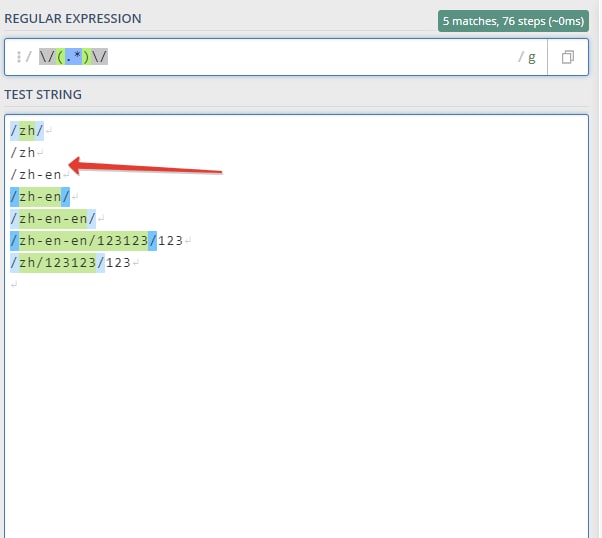Screen dimensions: 602x538
Task: Click the REGULAR EXPRESSION section heading
Action: [73, 18]
